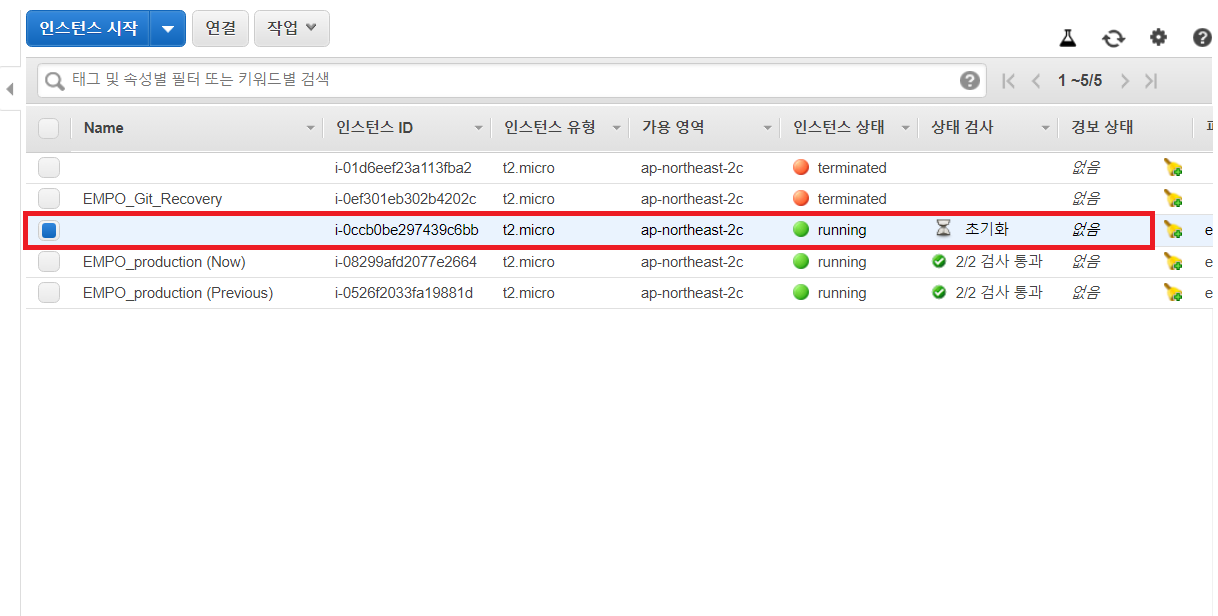Open the settings gear icon
Viewport: 1218px width, 616px height.
pyautogui.click(x=1158, y=38)
